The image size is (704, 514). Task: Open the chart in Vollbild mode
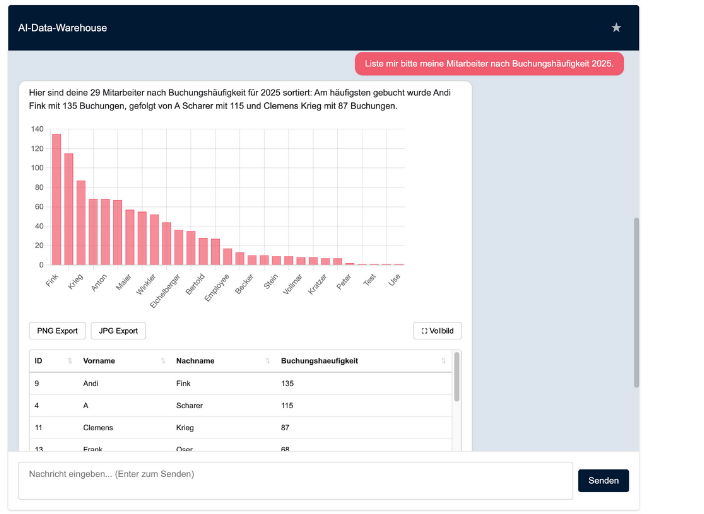[x=437, y=331]
